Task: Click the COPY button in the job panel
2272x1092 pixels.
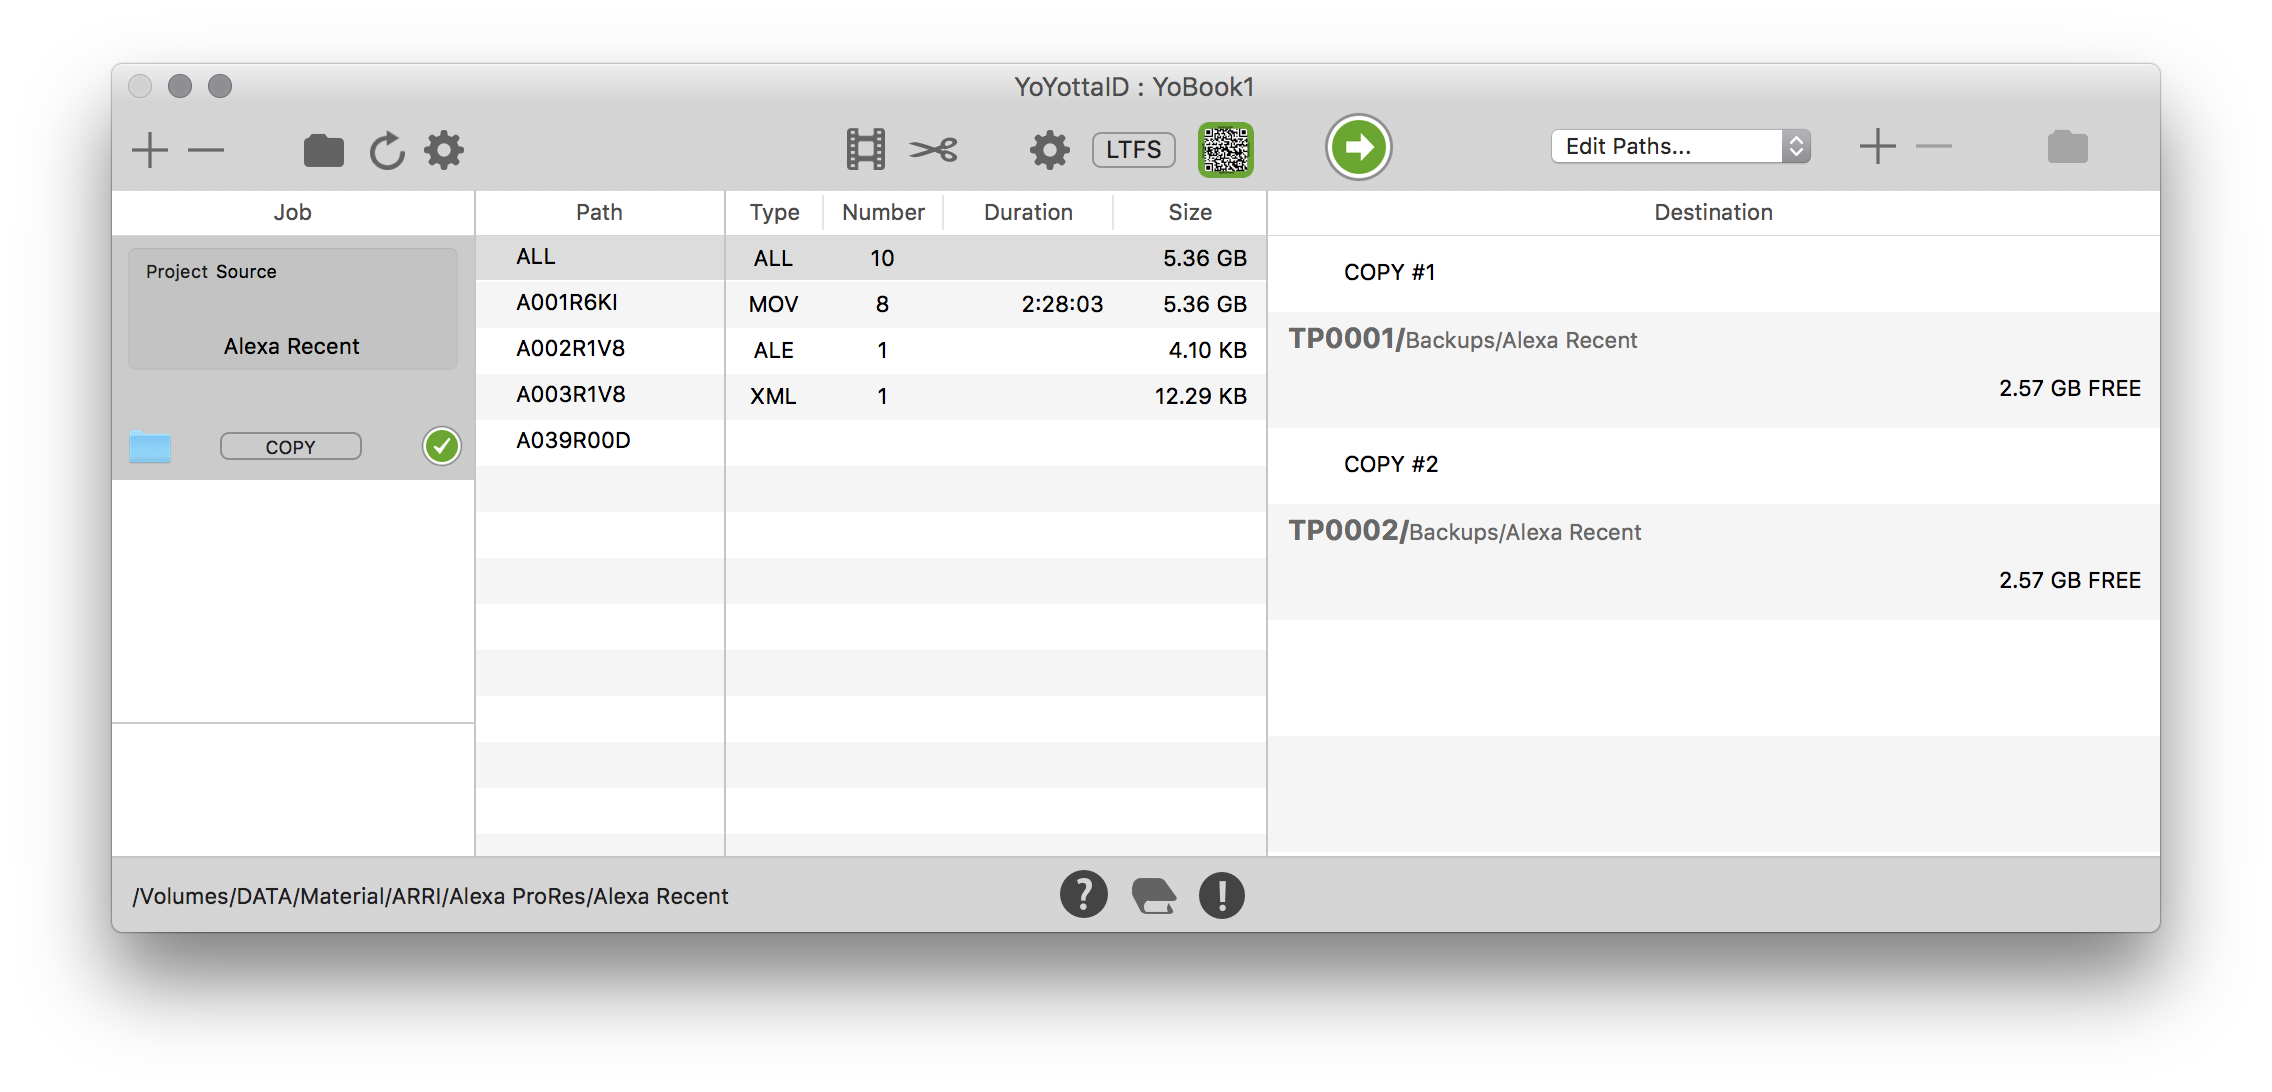Action: click(x=290, y=447)
